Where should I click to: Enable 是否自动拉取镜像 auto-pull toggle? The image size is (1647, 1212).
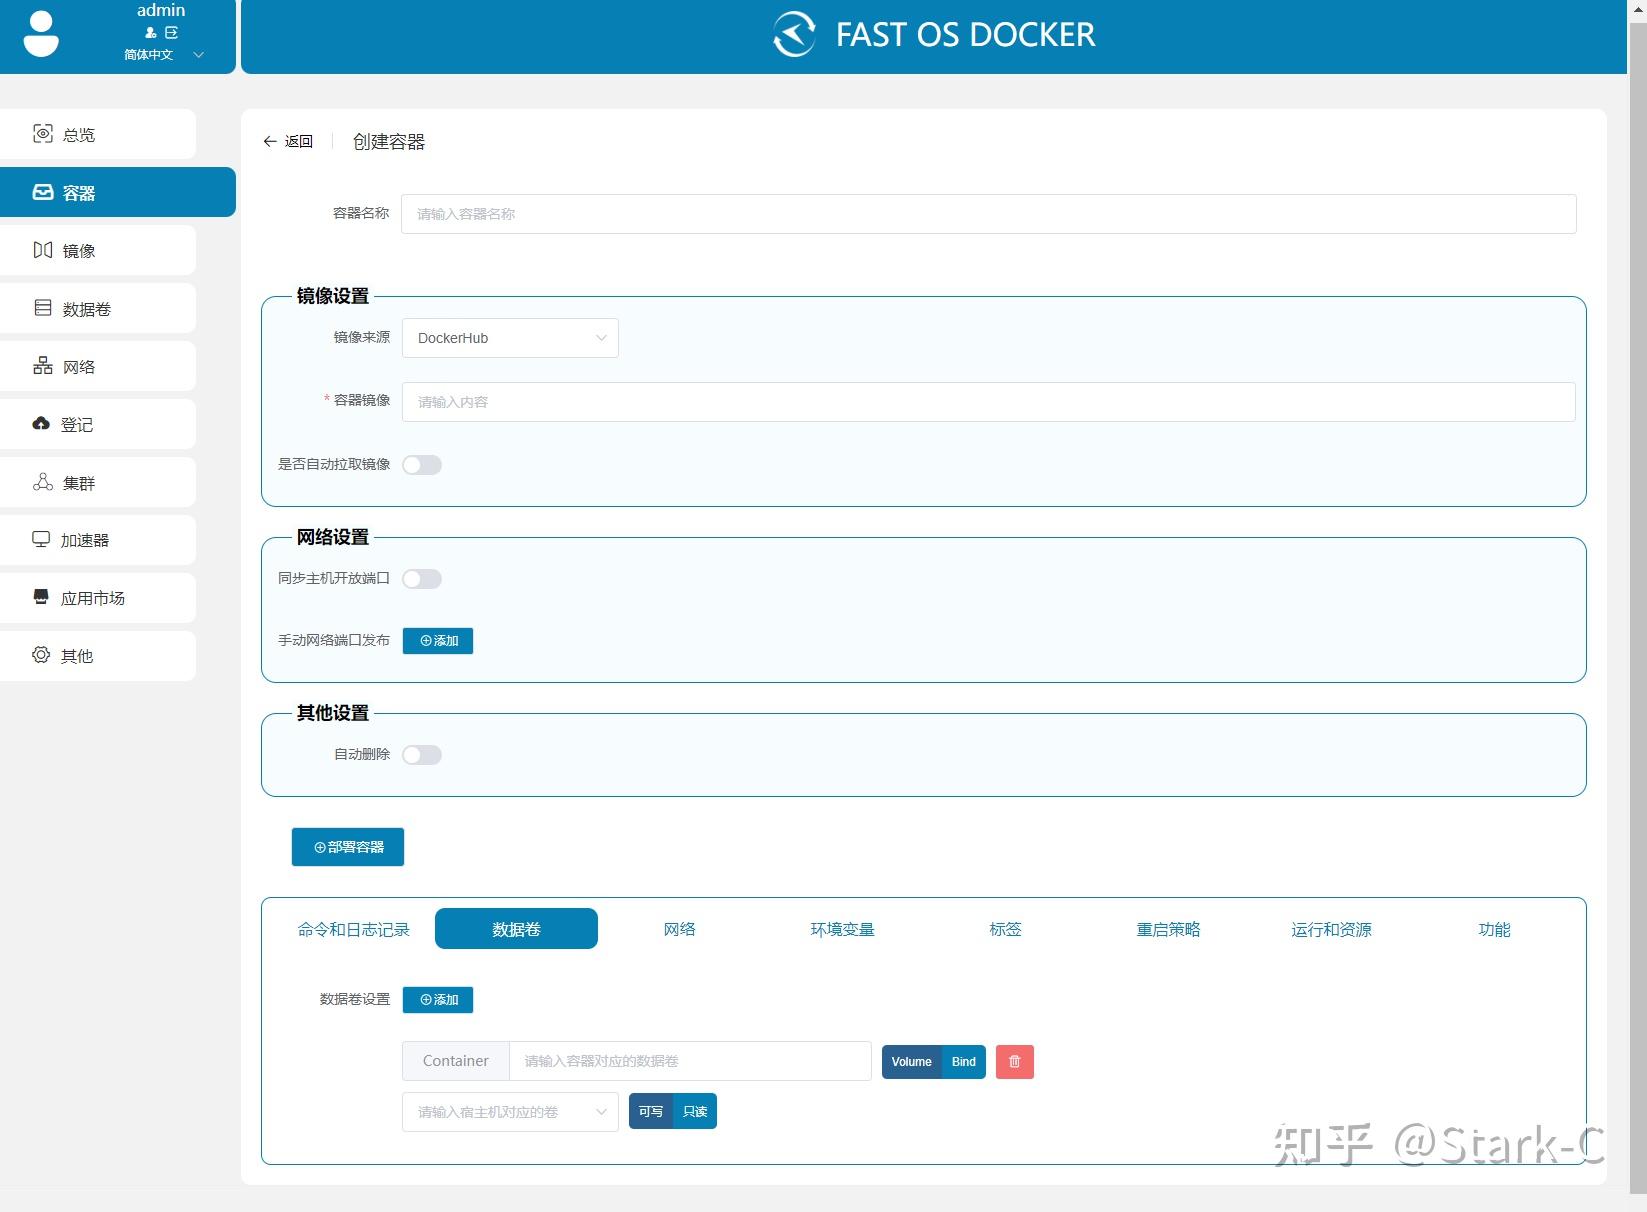pyautogui.click(x=421, y=464)
